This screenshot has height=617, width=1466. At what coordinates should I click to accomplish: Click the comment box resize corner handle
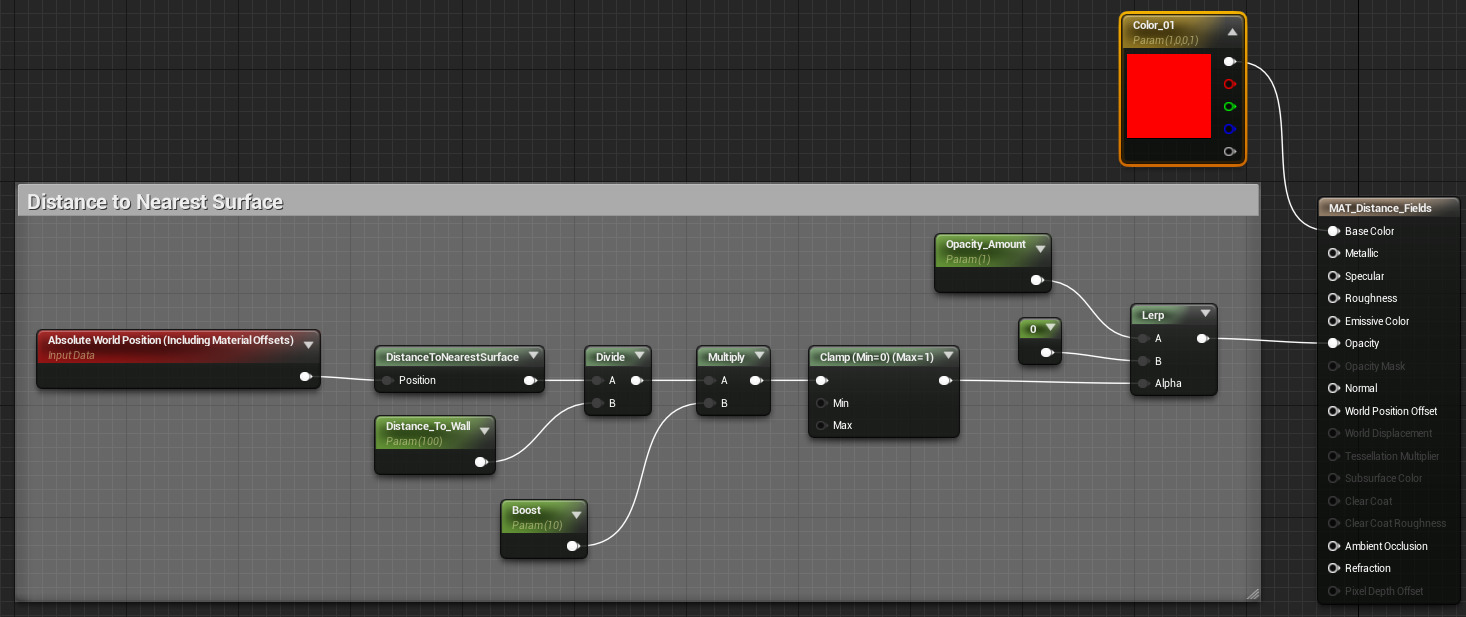click(1253, 594)
